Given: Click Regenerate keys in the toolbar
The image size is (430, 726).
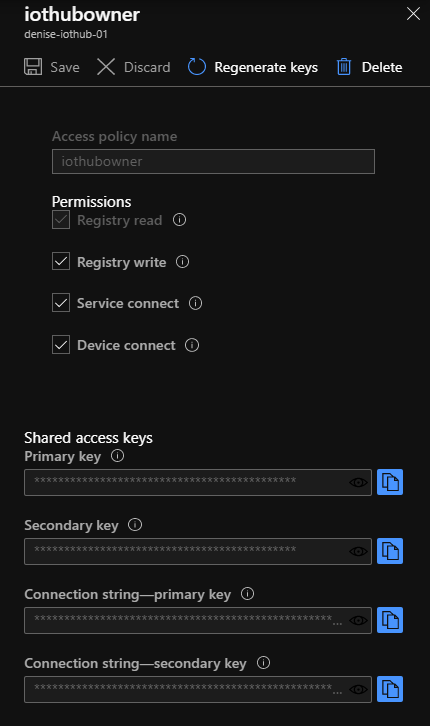Looking at the screenshot, I should click(x=253, y=67).
